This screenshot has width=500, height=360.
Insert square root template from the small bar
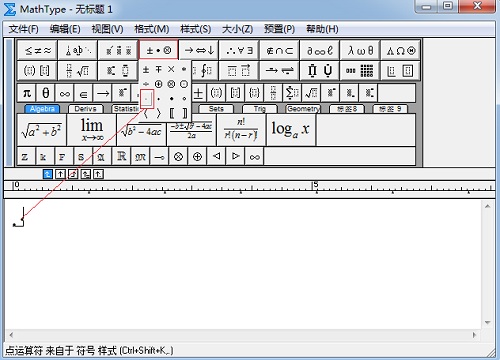[x=311, y=93]
